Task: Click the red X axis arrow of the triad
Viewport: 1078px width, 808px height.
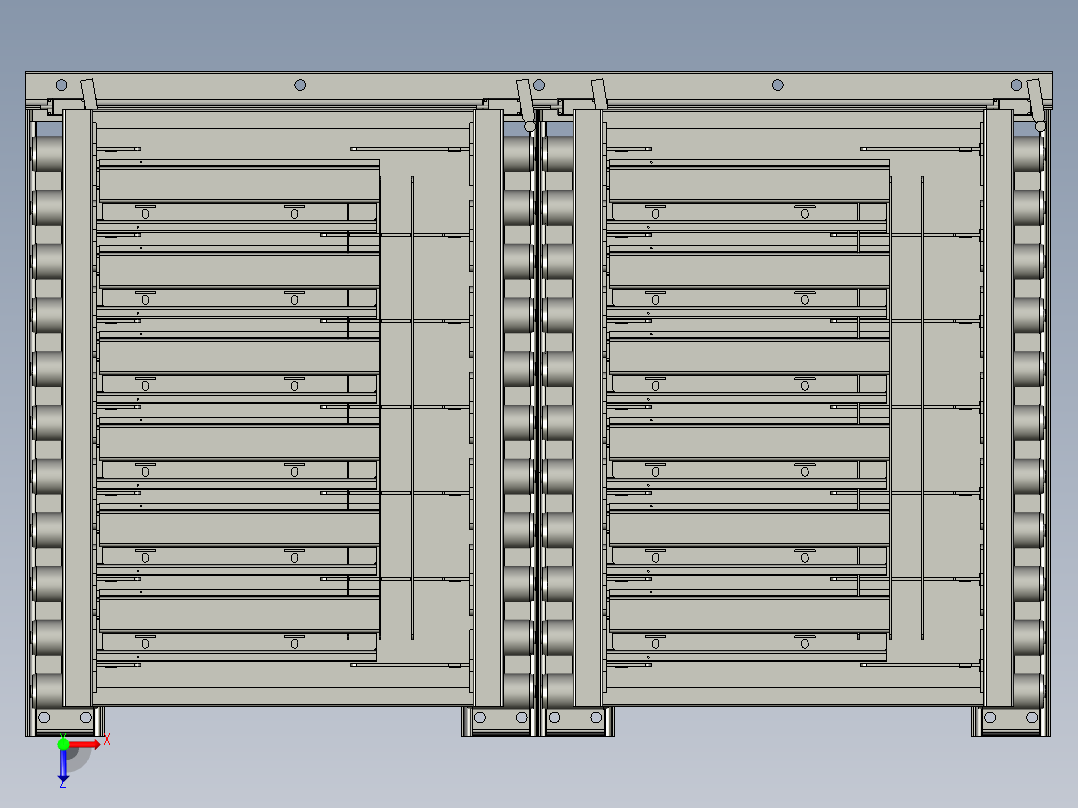Action: [84, 744]
